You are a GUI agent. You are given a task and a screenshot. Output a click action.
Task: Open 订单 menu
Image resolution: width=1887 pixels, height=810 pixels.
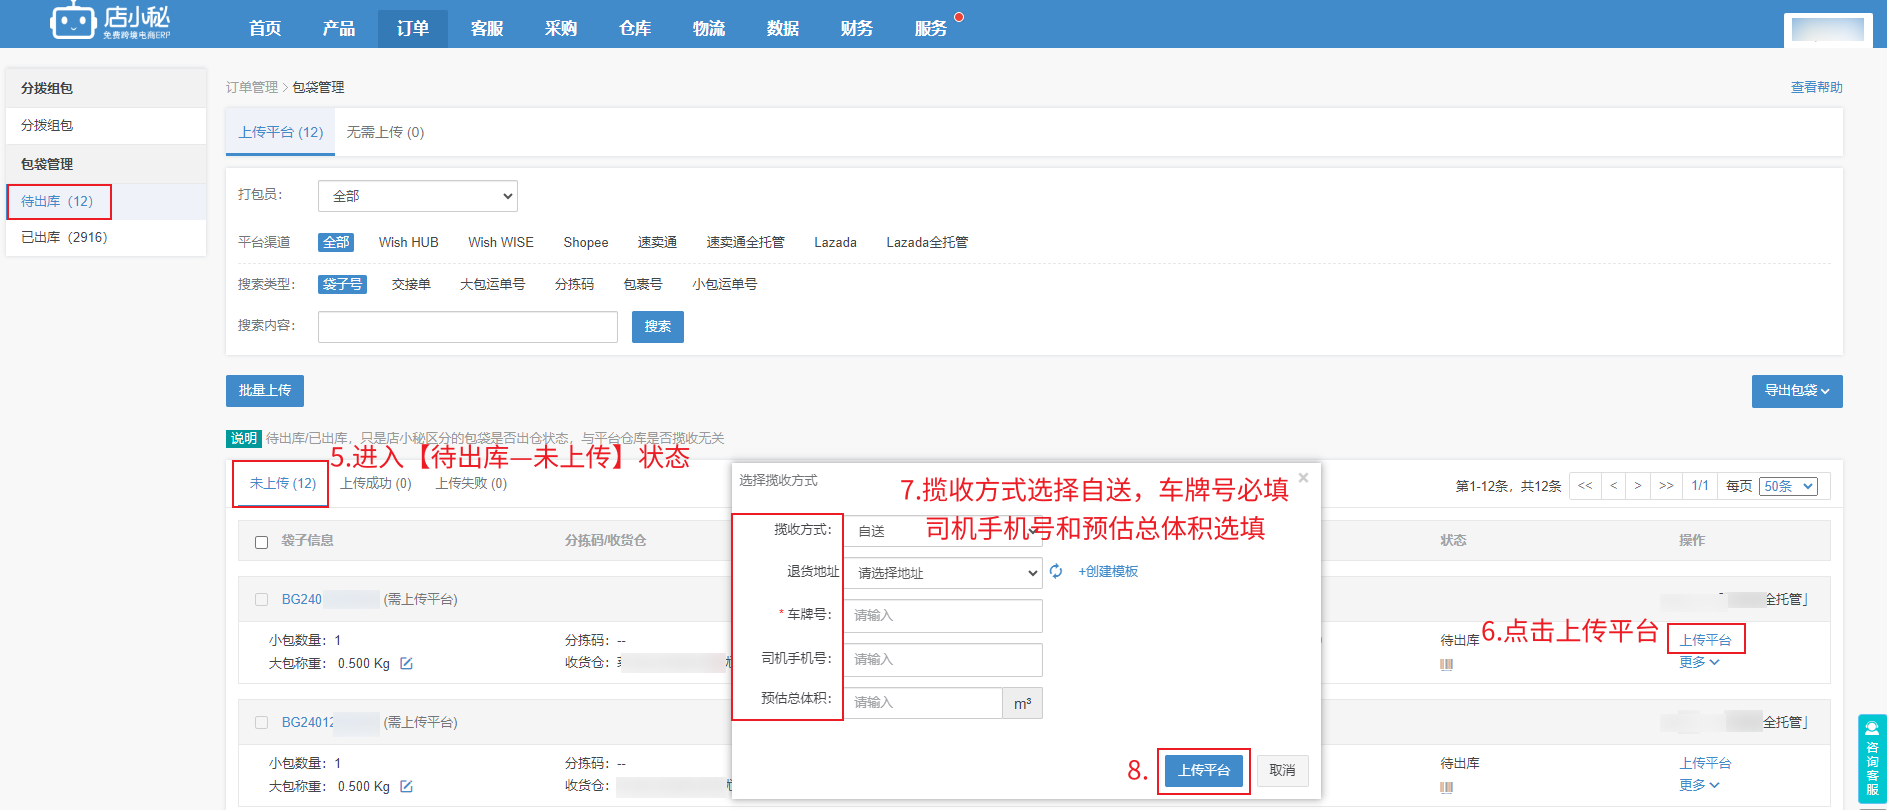[x=413, y=28]
